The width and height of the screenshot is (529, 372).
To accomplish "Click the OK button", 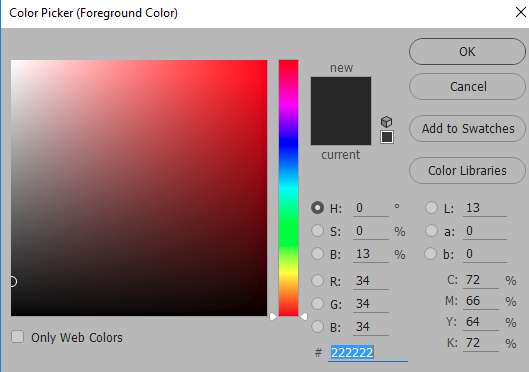I will pyautogui.click(x=467, y=52).
